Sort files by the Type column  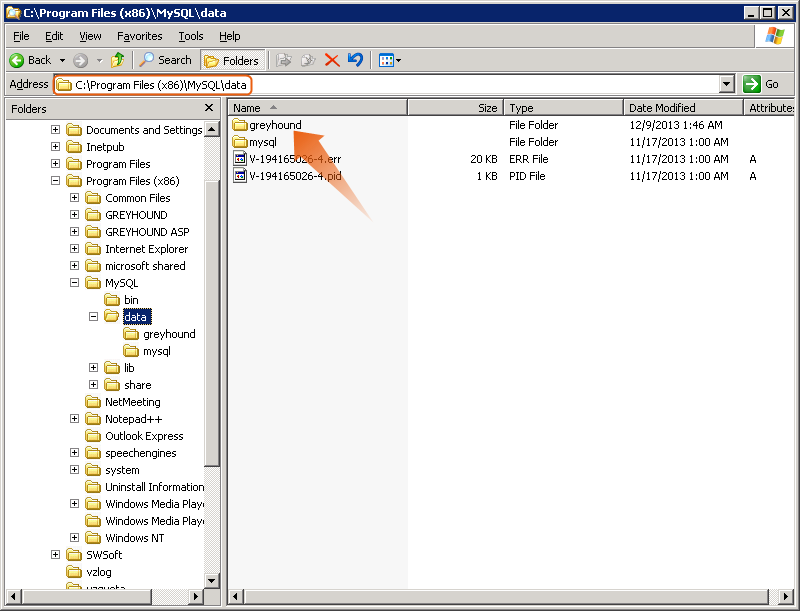pos(564,108)
